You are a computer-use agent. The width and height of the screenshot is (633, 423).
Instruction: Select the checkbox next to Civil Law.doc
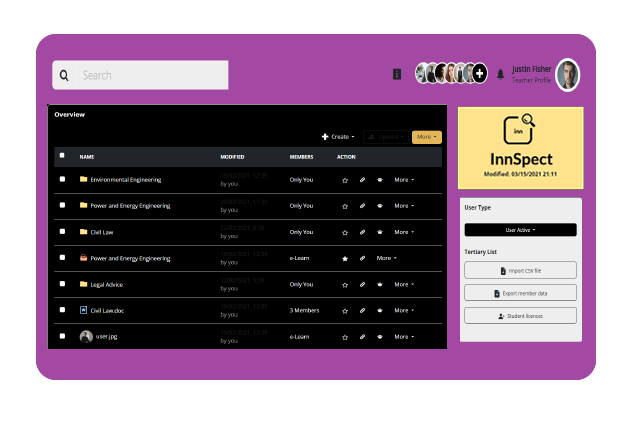point(62,310)
